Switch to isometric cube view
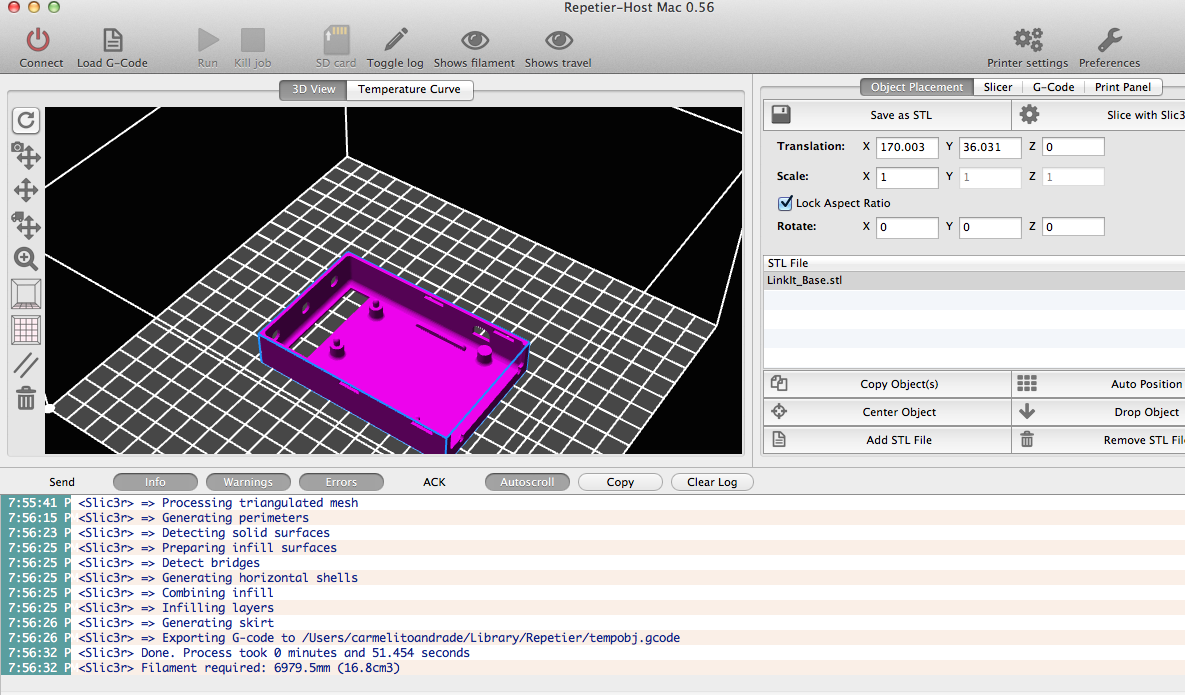This screenshot has width=1185, height=695. coord(26,294)
